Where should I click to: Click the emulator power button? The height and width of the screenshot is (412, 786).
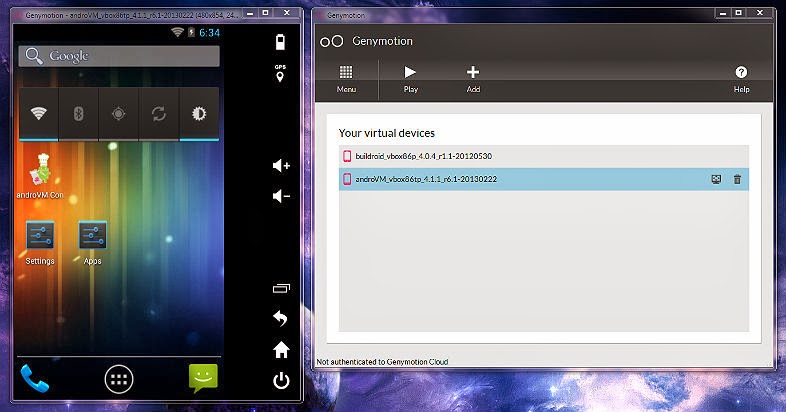pyautogui.click(x=281, y=381)
